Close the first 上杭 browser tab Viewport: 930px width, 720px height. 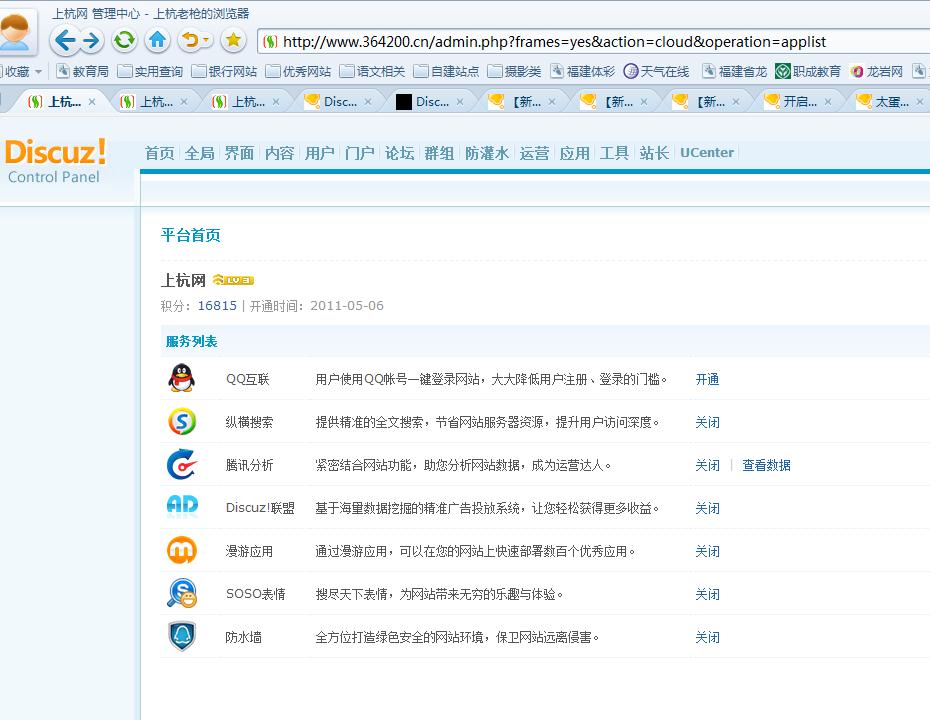(92, 101)
